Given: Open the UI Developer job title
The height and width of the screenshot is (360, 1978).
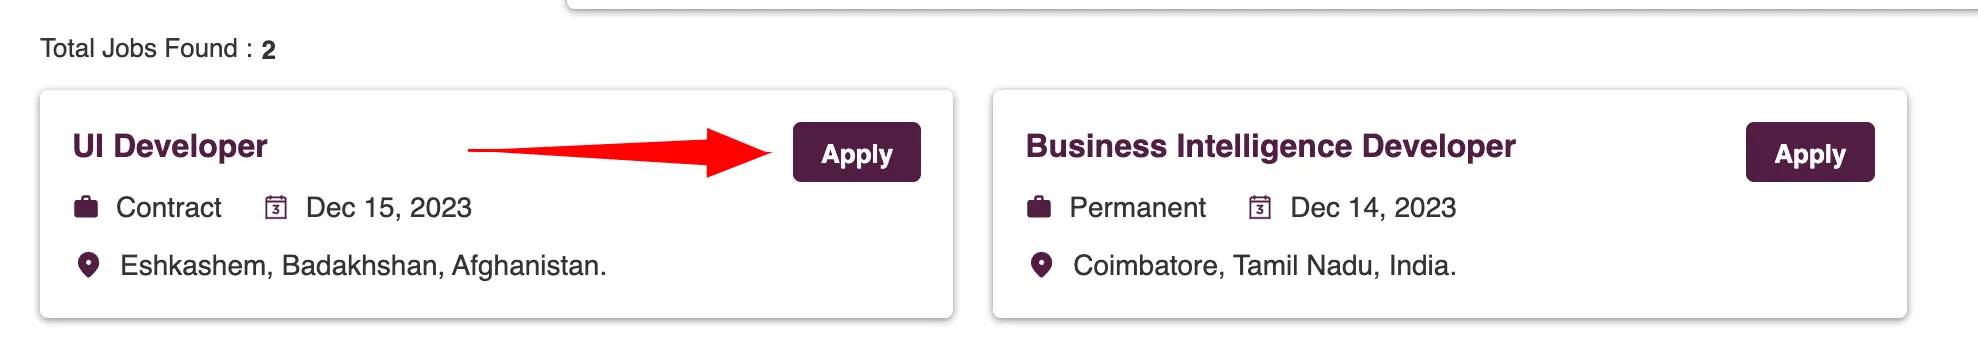Looking at the screenshot, I should tap(170, 146).
